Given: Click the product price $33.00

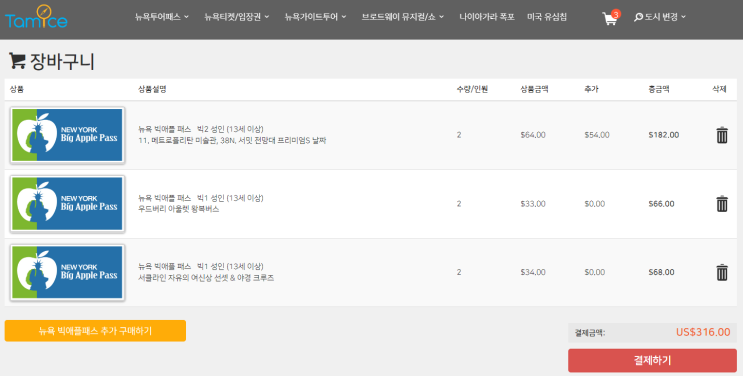Looking at the screenshot, I should click(533, 204).
